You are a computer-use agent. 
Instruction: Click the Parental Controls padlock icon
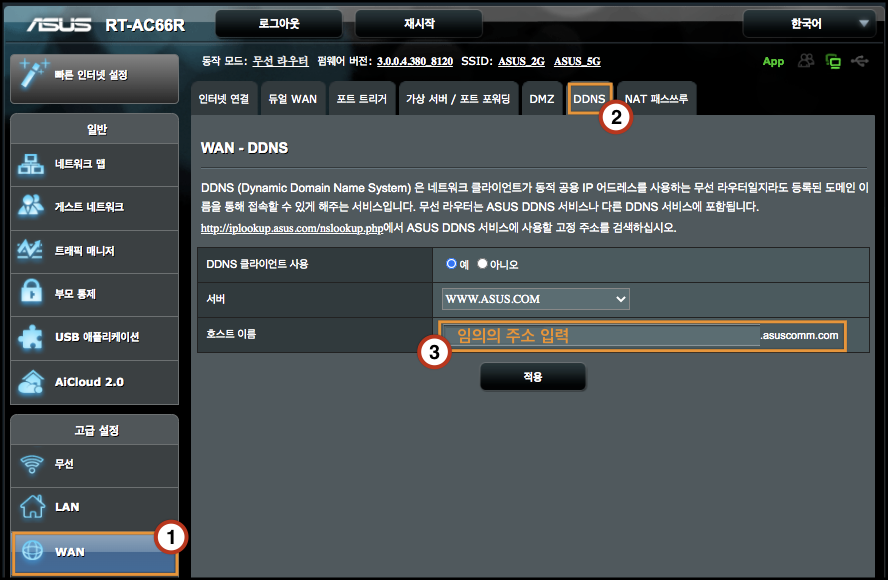(31, 293)
